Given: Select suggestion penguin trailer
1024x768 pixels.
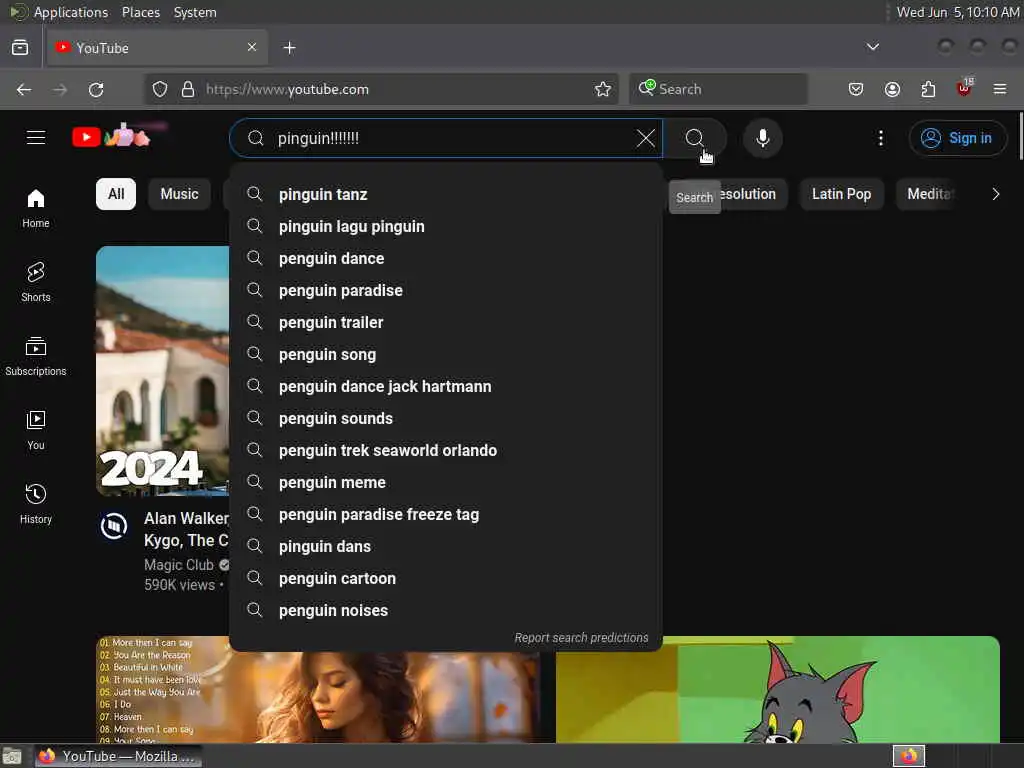Looking at the screenshot, I should [x=446, y=322].
